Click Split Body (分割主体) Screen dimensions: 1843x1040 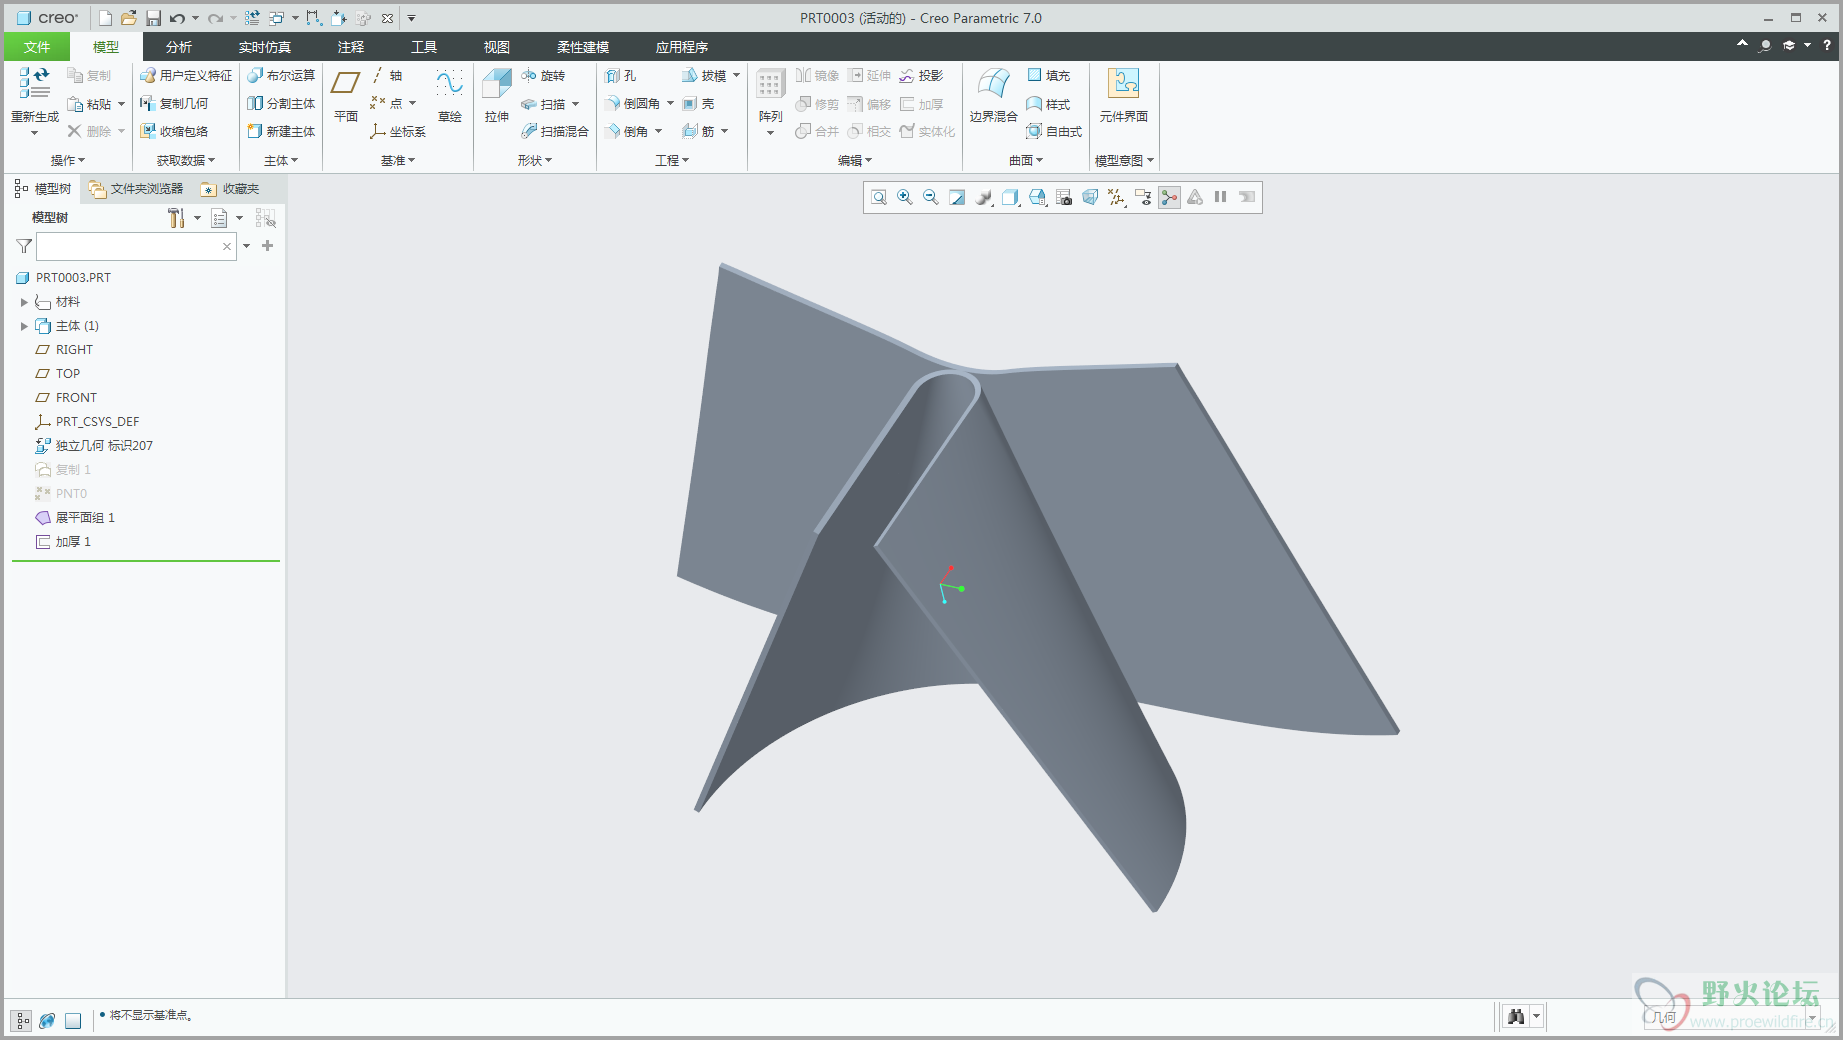point(281,103)
